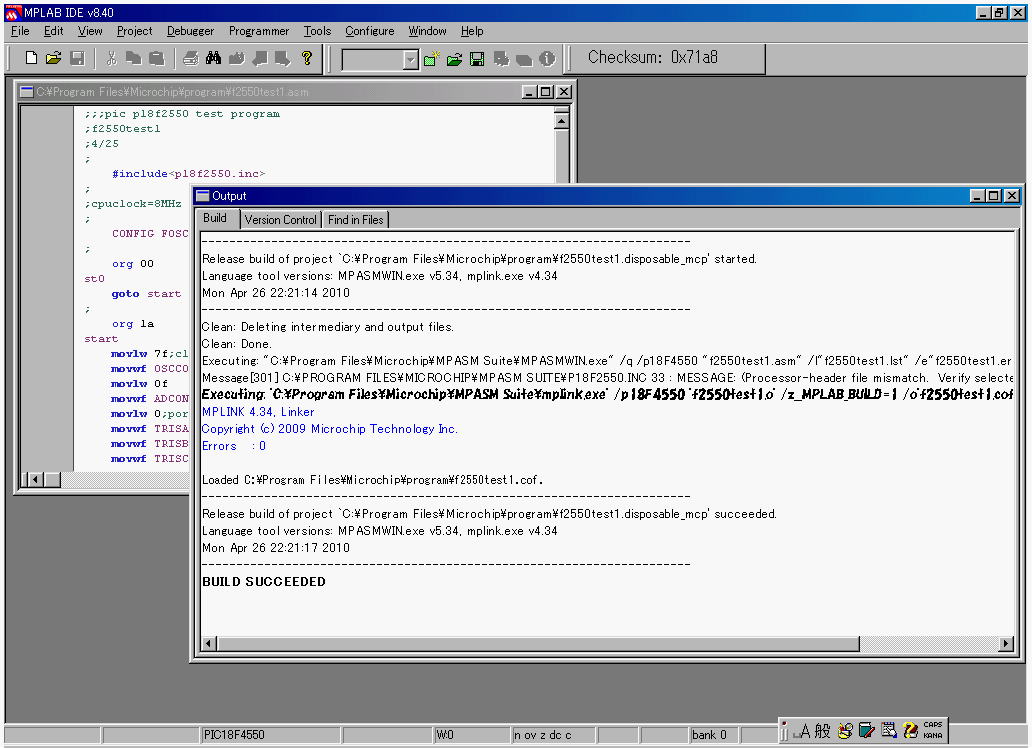This screenshot has height=748, width=1032.
Task: Click the editor window's scroll up arrow
Action: coord(561,121)
